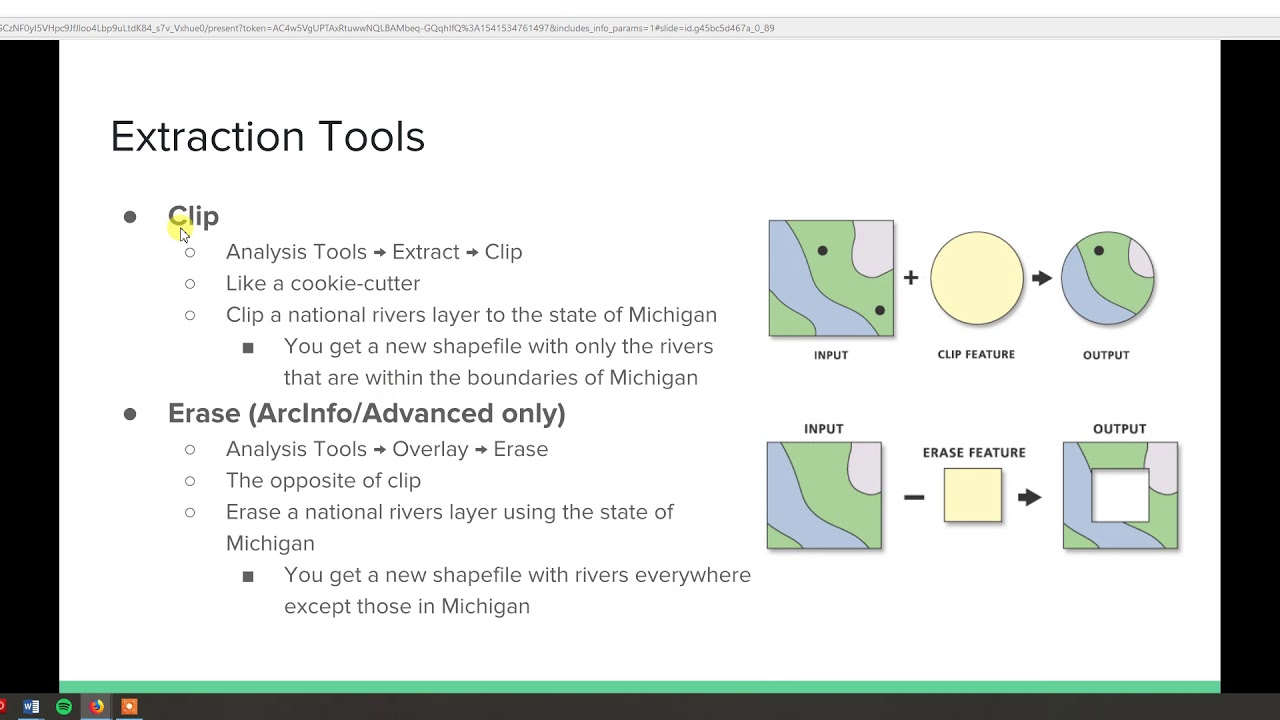Click the Erase OUTPUT map with hole
1280x720 pixels.
pos(1120,495)
